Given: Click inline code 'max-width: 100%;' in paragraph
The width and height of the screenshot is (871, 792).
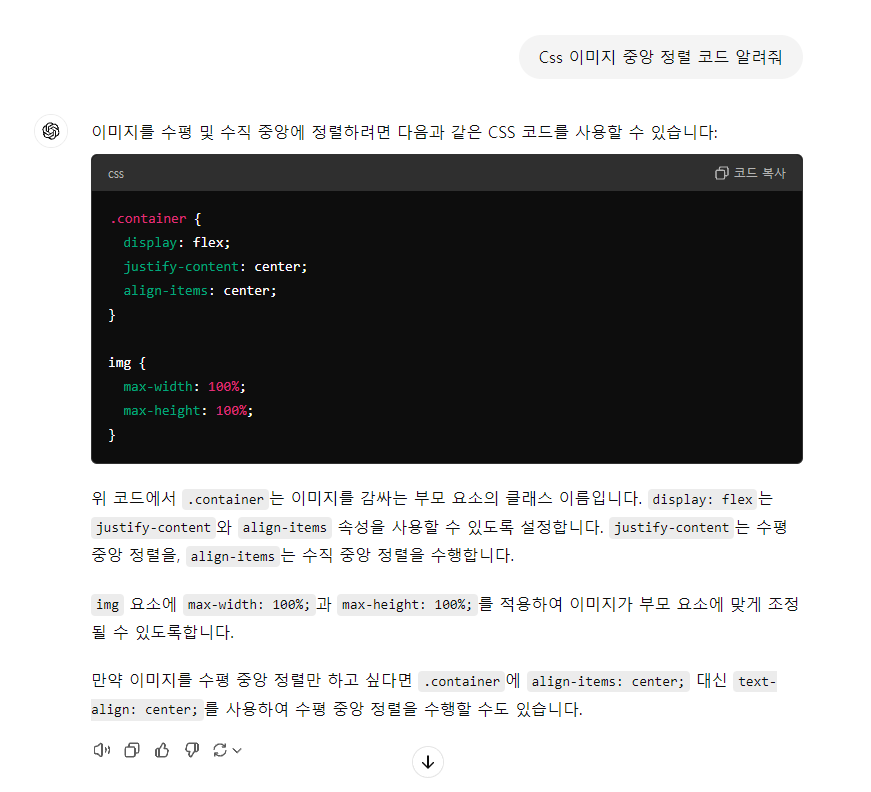Looking at the screenshot, I should 249,604.
